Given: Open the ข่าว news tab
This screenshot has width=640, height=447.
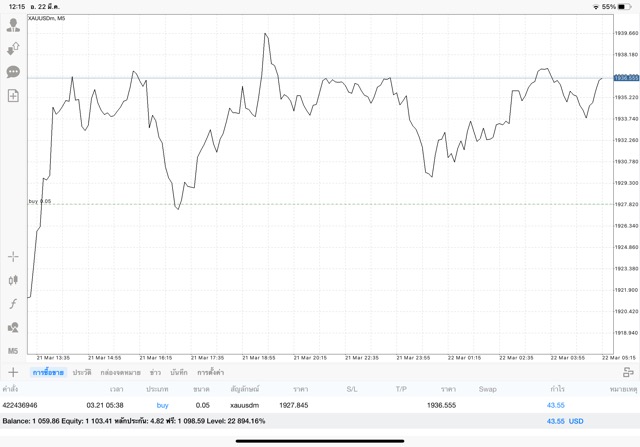Looking at the screenshot, I should tap(155, 372).
